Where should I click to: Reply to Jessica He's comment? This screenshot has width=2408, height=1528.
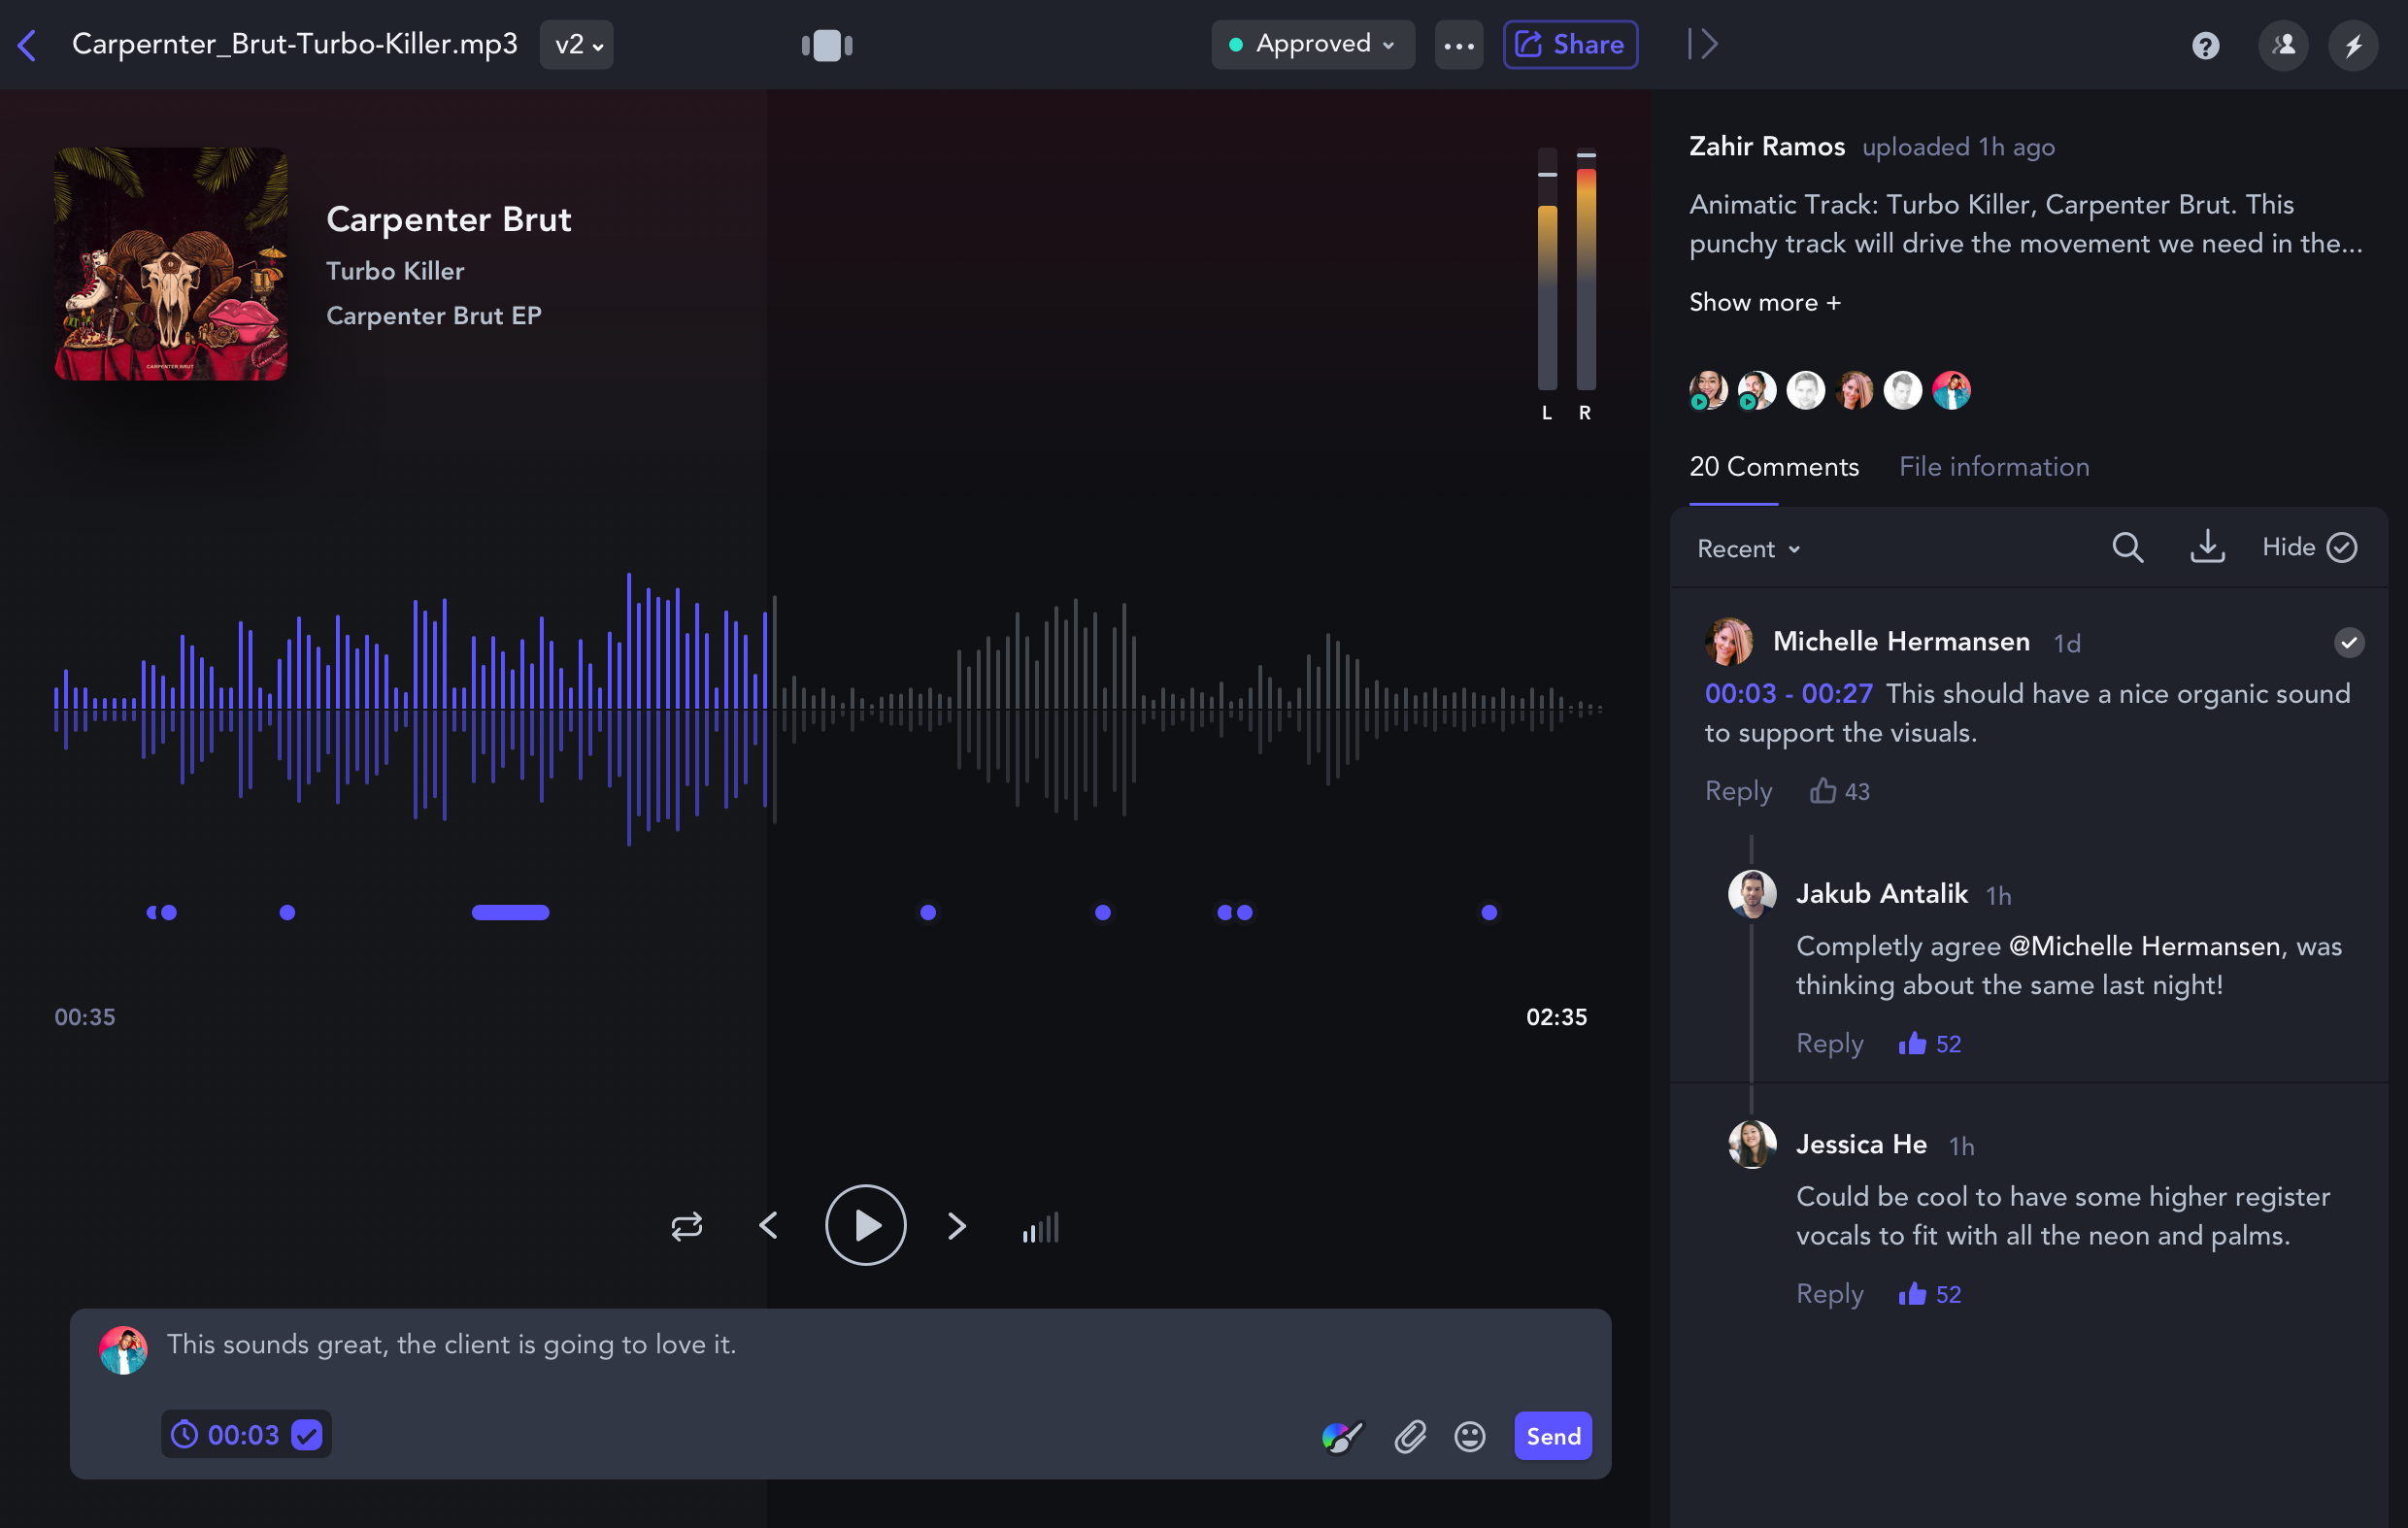click(1830, 1293)
